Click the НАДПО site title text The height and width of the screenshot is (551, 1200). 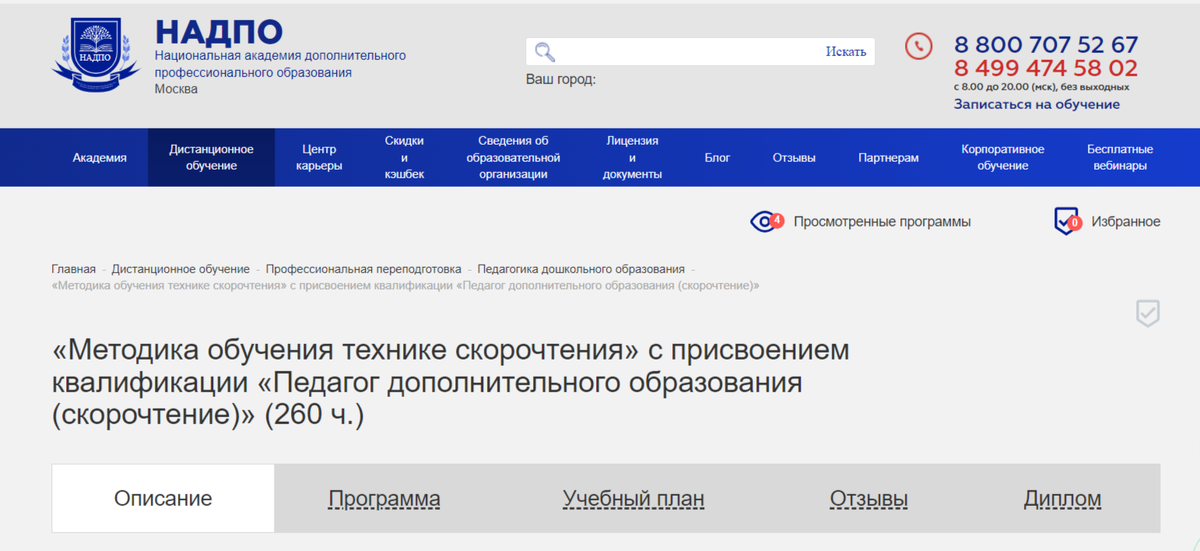click(219, 32)
